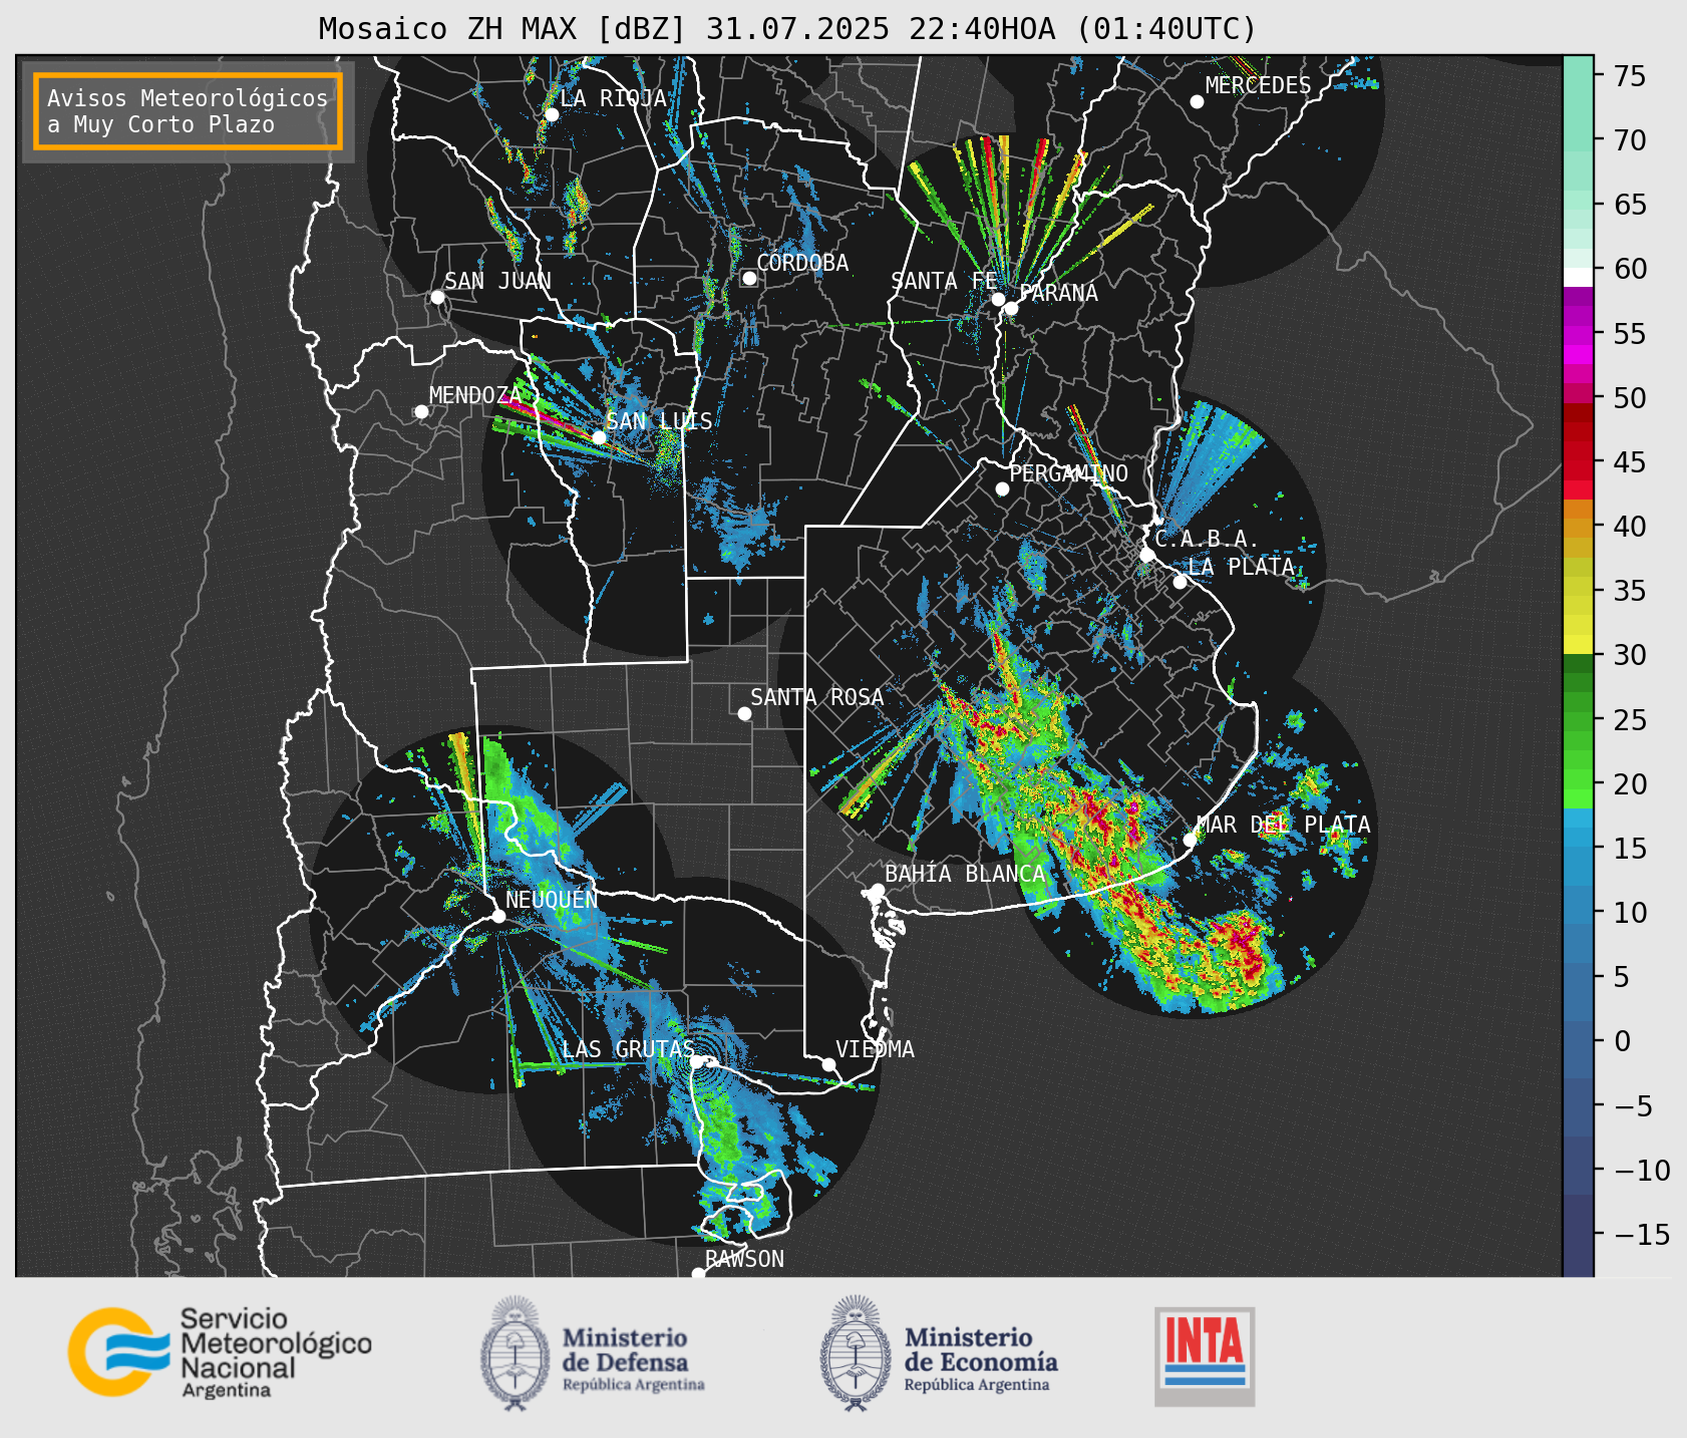This screenshot has width=1687, height=1438.
Task: Click the Neuquén city marker
Action: coord(498,916)
